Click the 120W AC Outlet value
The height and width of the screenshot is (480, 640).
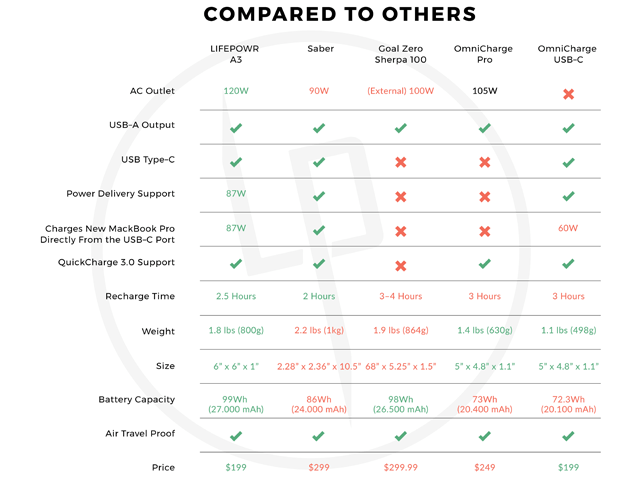[236, 91]
